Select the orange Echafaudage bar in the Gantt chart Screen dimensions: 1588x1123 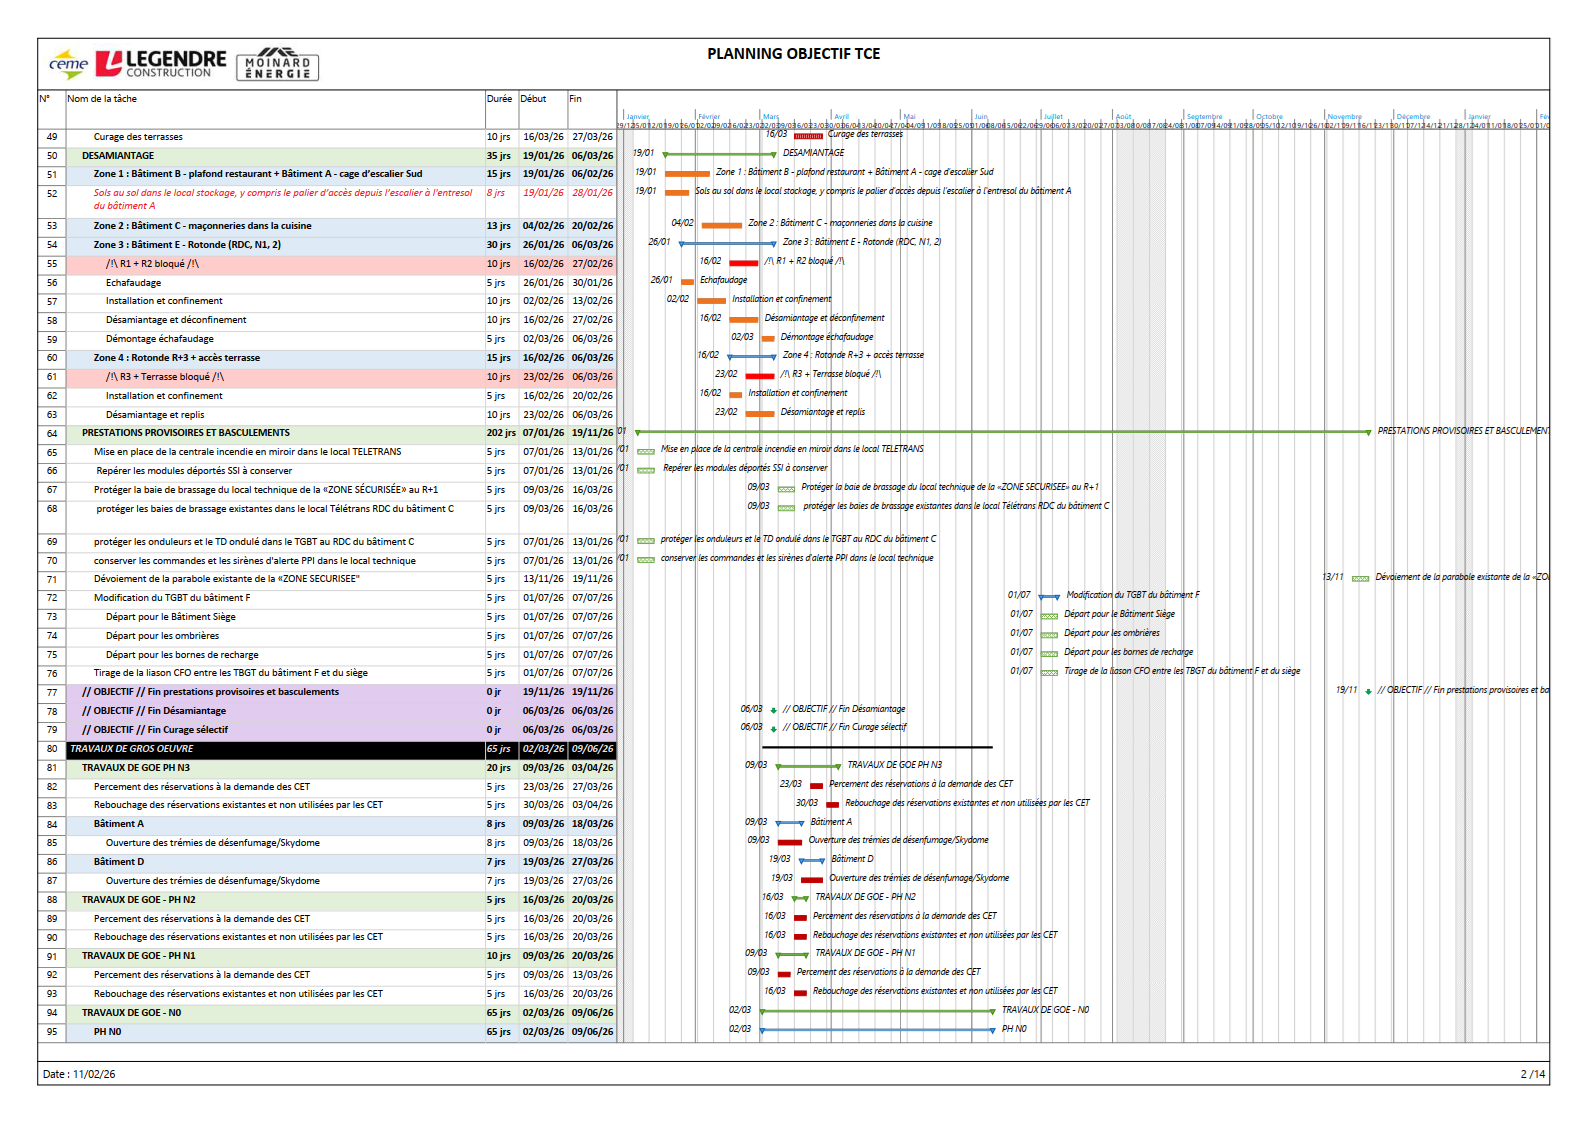tap(687, 282)
